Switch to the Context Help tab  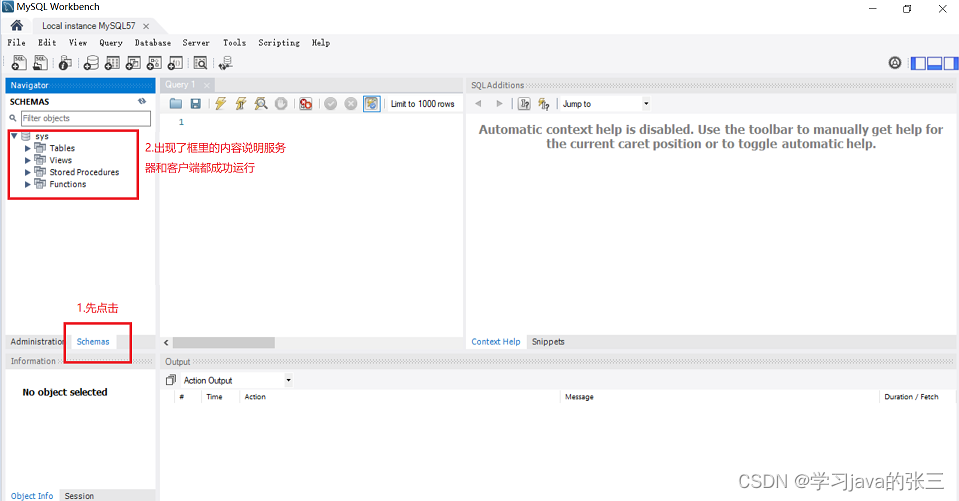(495, 341)
